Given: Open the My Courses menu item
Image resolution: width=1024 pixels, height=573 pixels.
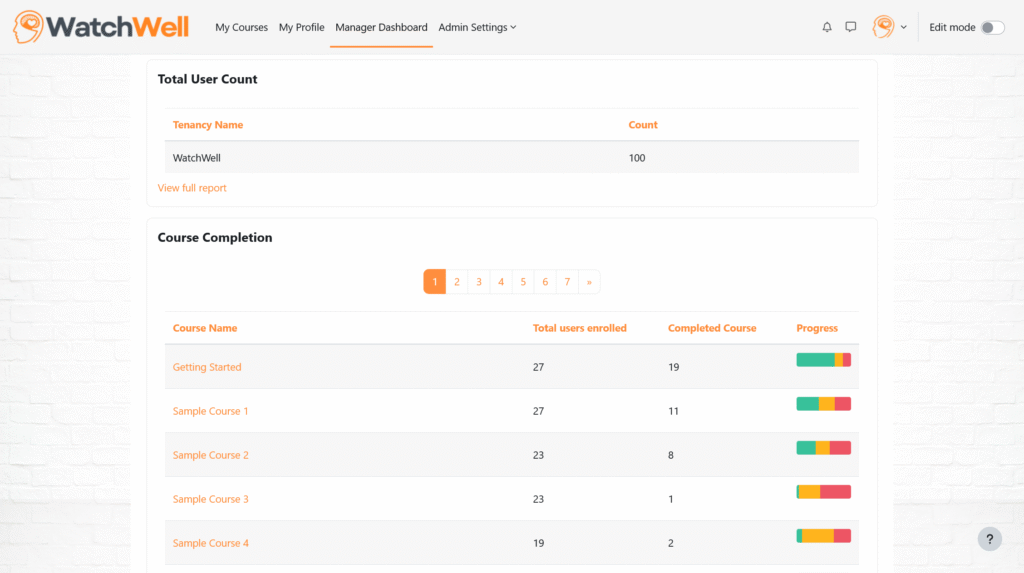Looking at the screenshot, I should click(x=241, y=27).
